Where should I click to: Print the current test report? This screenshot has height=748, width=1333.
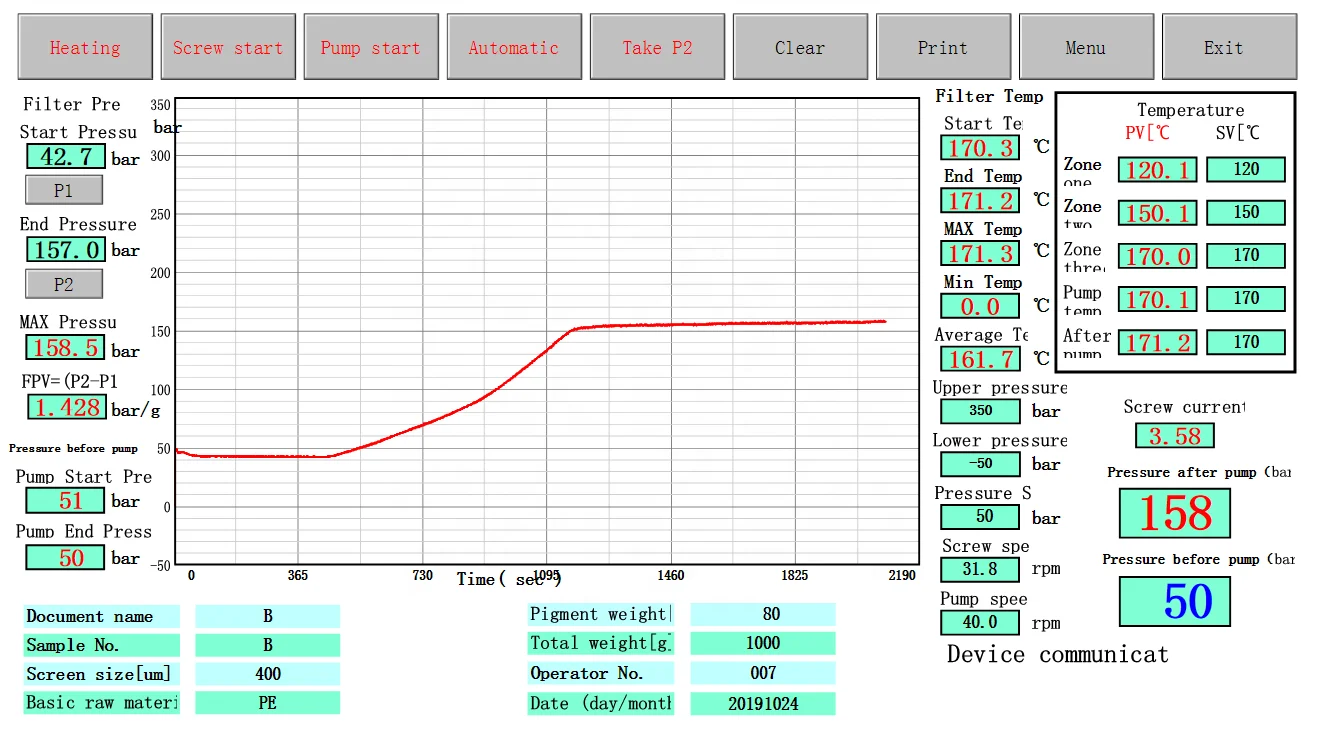click(x=943, y=46)
